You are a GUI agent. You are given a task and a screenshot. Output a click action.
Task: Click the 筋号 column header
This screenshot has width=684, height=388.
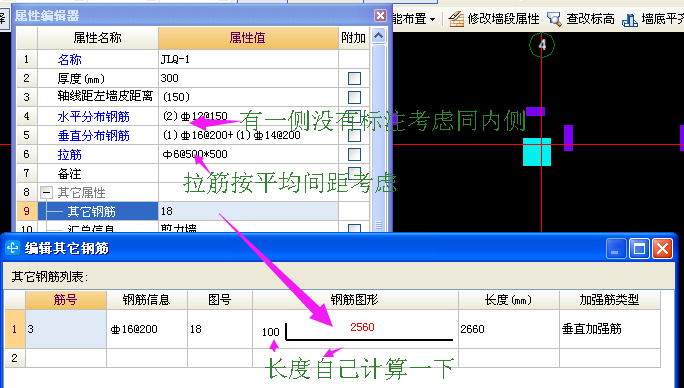(66, 300)
